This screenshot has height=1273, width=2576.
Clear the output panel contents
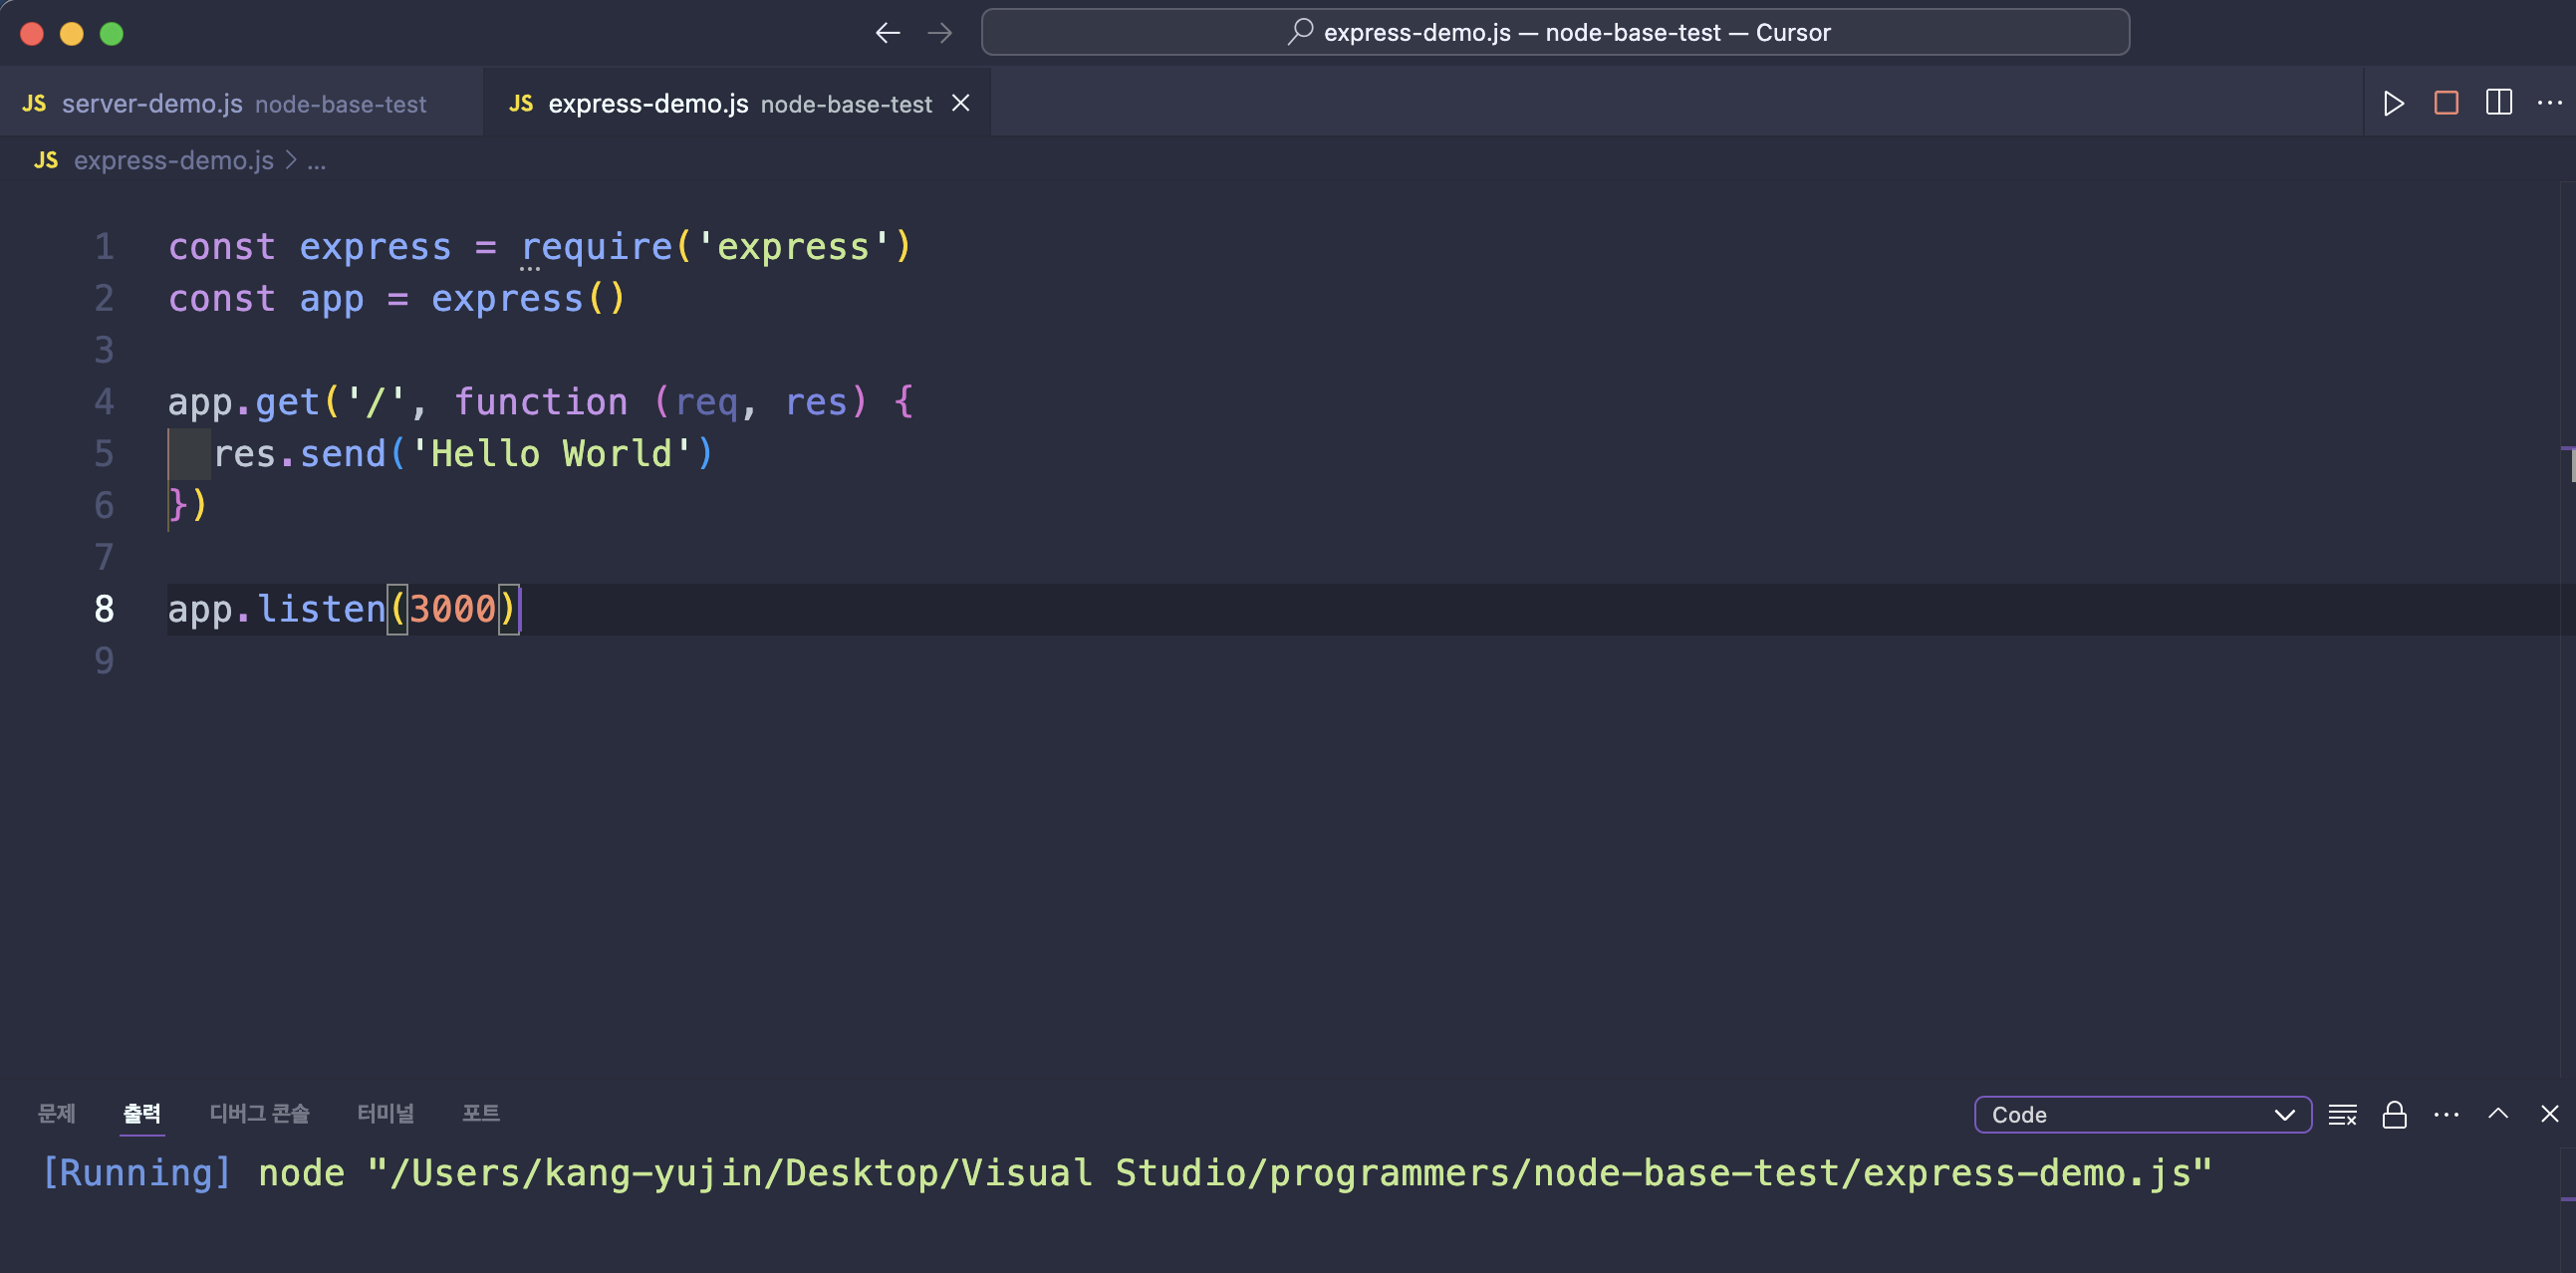(2344, 1114)
